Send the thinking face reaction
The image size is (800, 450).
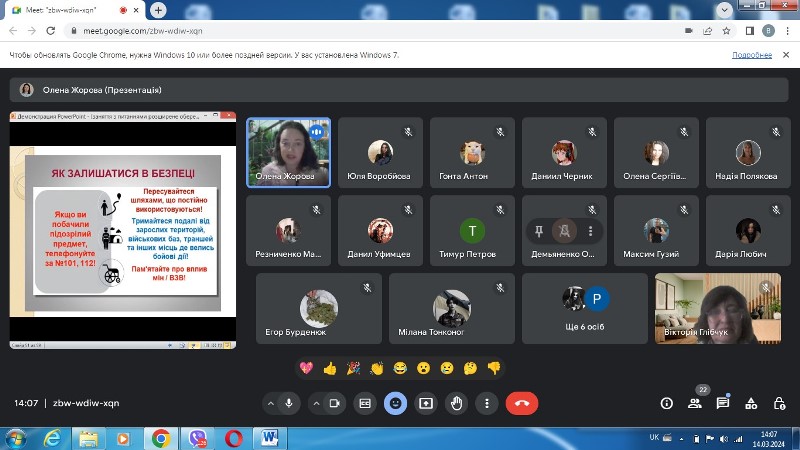[x=470, y=368]
